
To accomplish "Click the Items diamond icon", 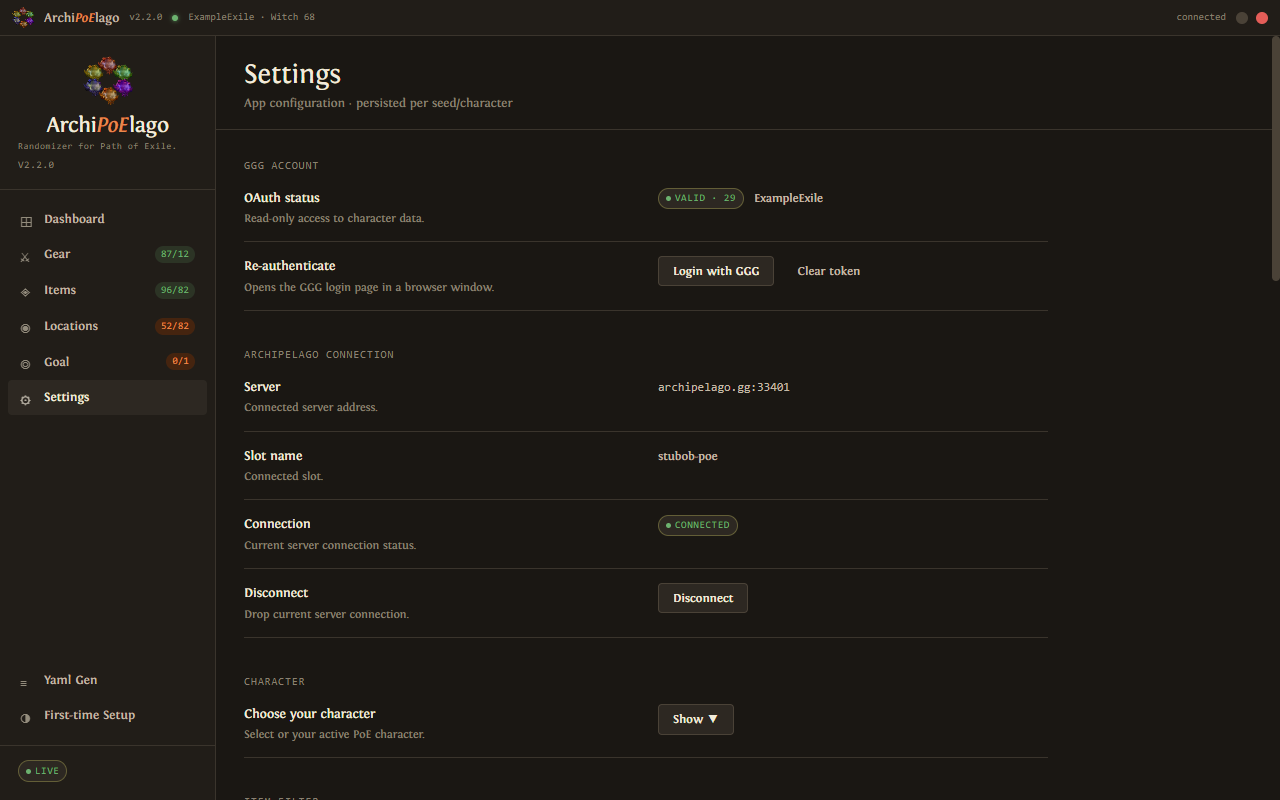I will 25,292.
